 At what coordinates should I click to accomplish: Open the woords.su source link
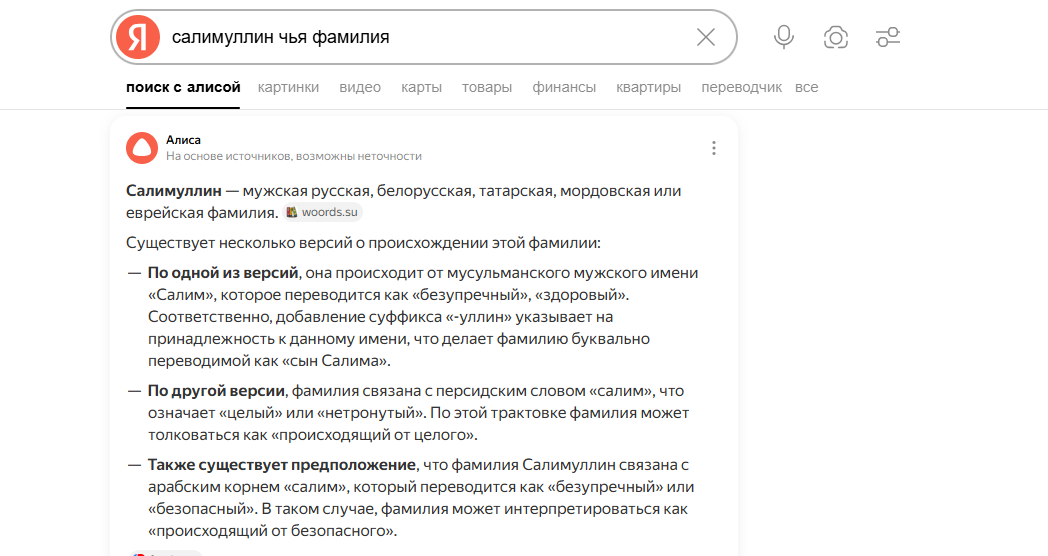pos(323,212)
